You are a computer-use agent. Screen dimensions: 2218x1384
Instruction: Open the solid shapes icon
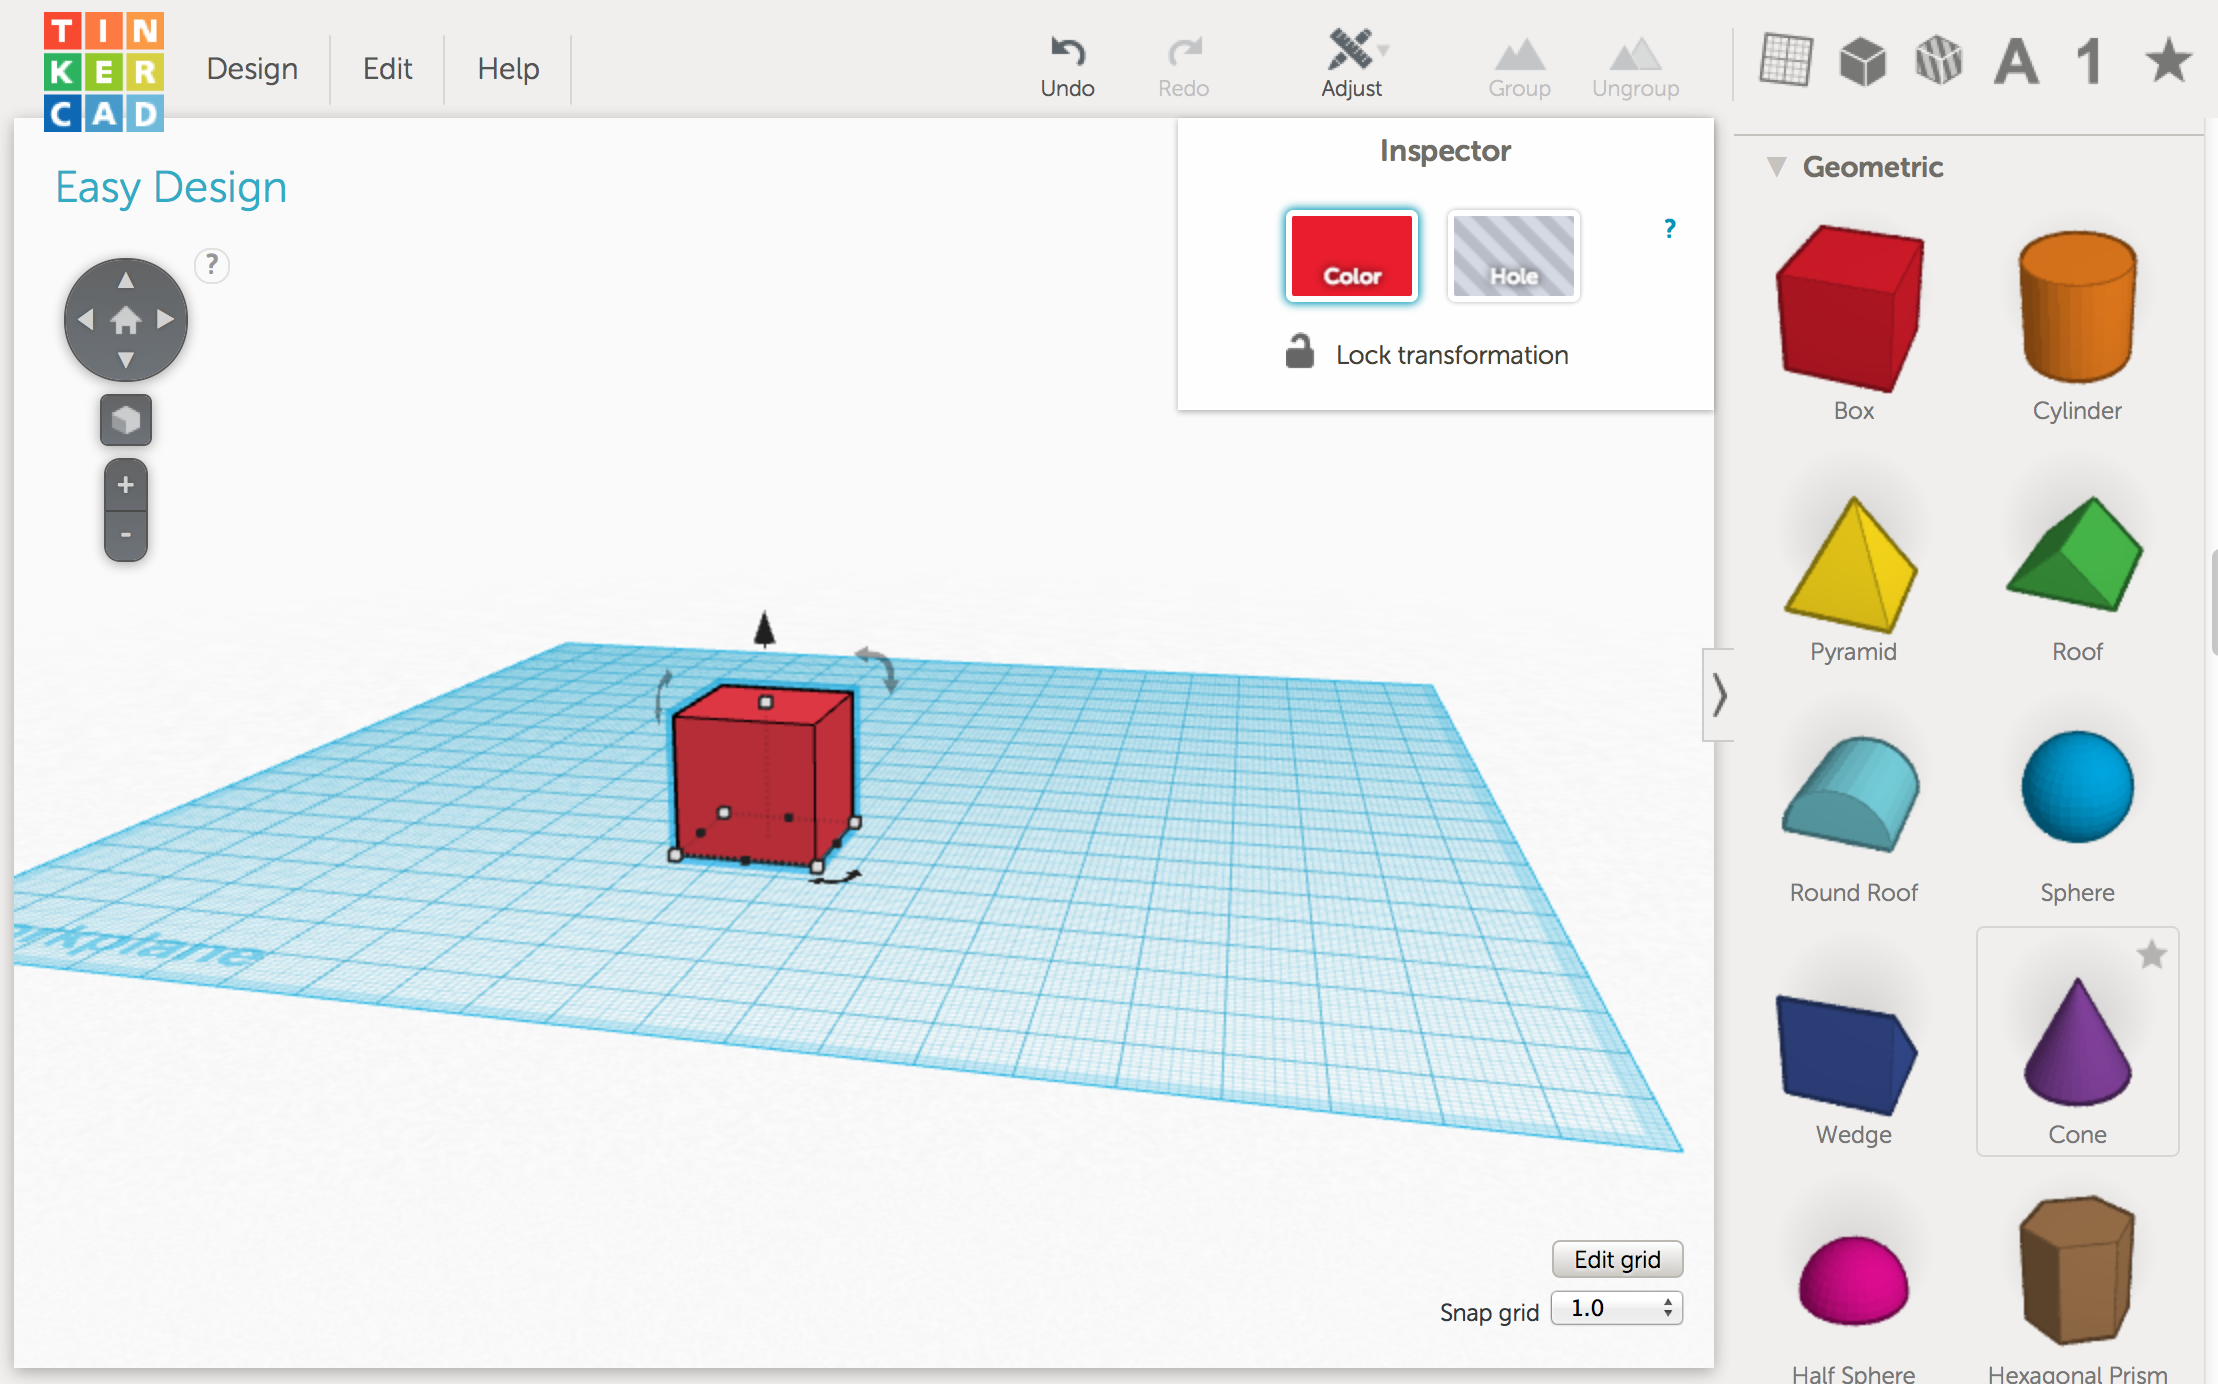coord(1863,62)
